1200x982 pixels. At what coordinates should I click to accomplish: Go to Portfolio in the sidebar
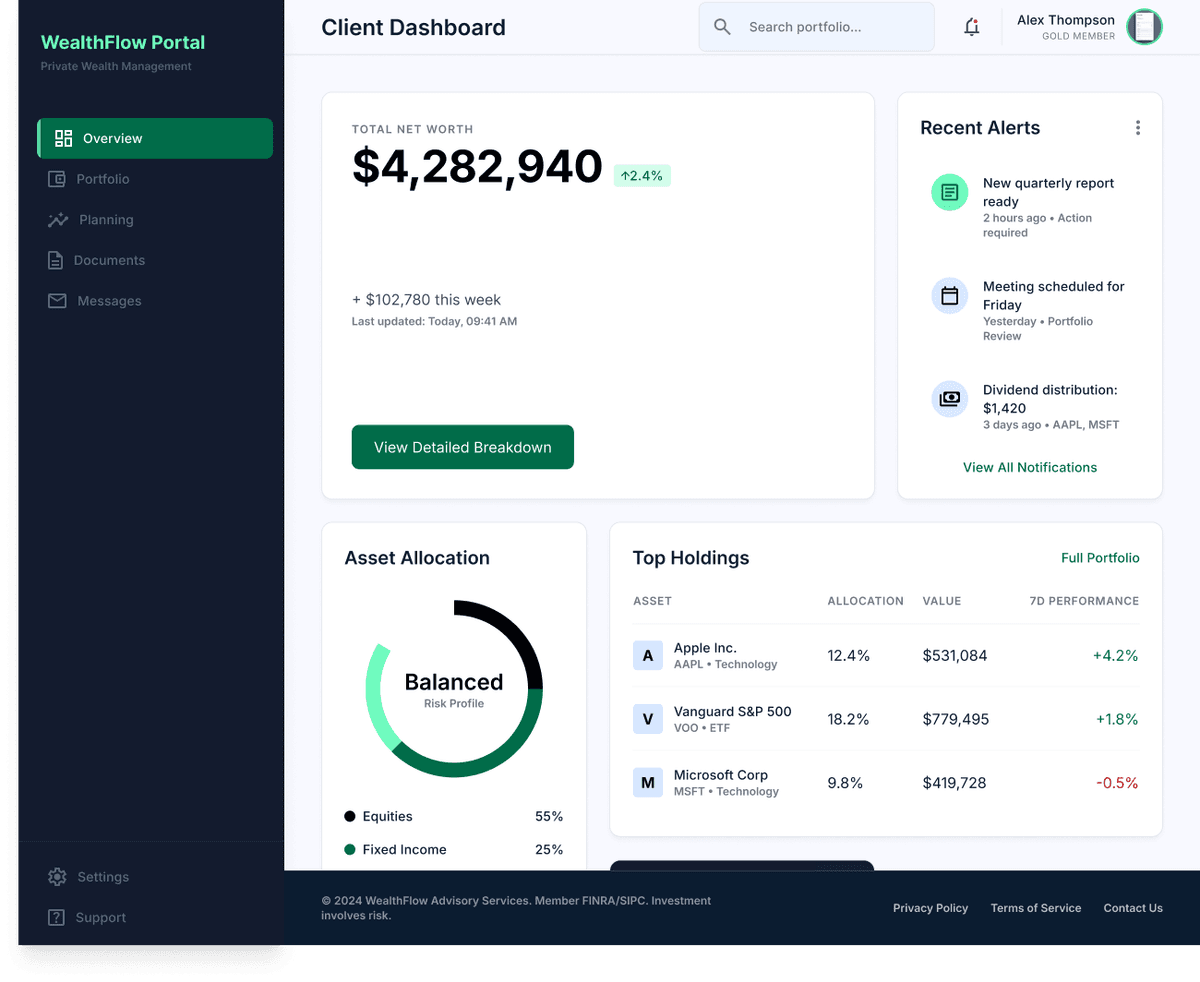click(x=155, y=179)
